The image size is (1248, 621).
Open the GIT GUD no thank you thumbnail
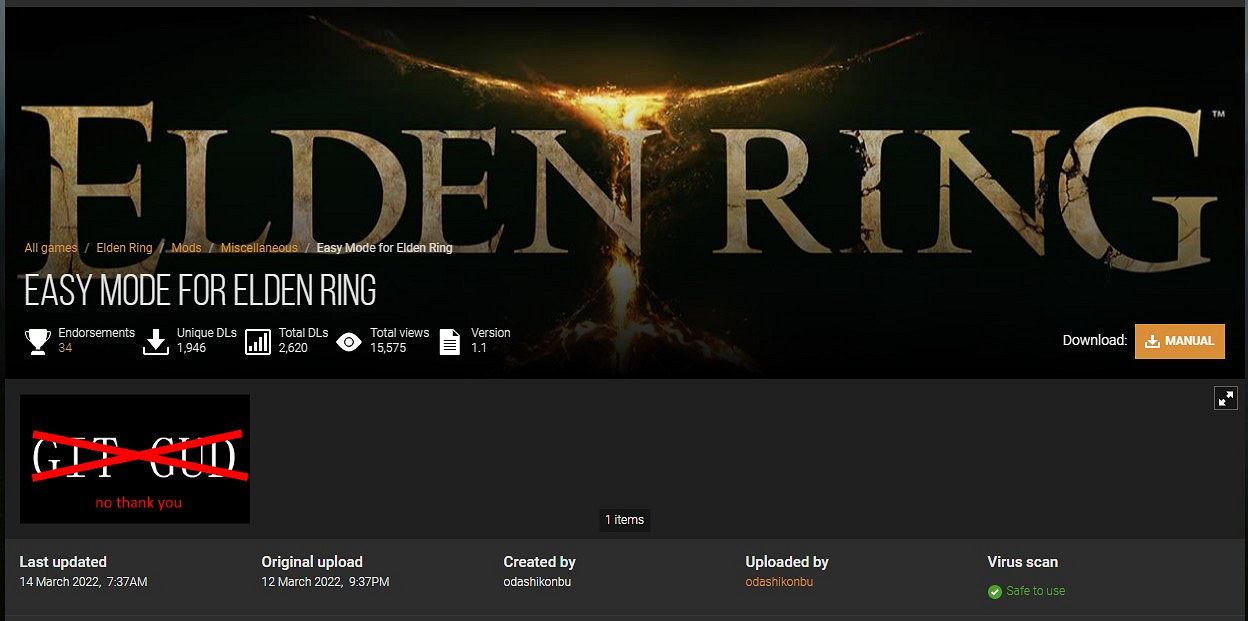135,458
